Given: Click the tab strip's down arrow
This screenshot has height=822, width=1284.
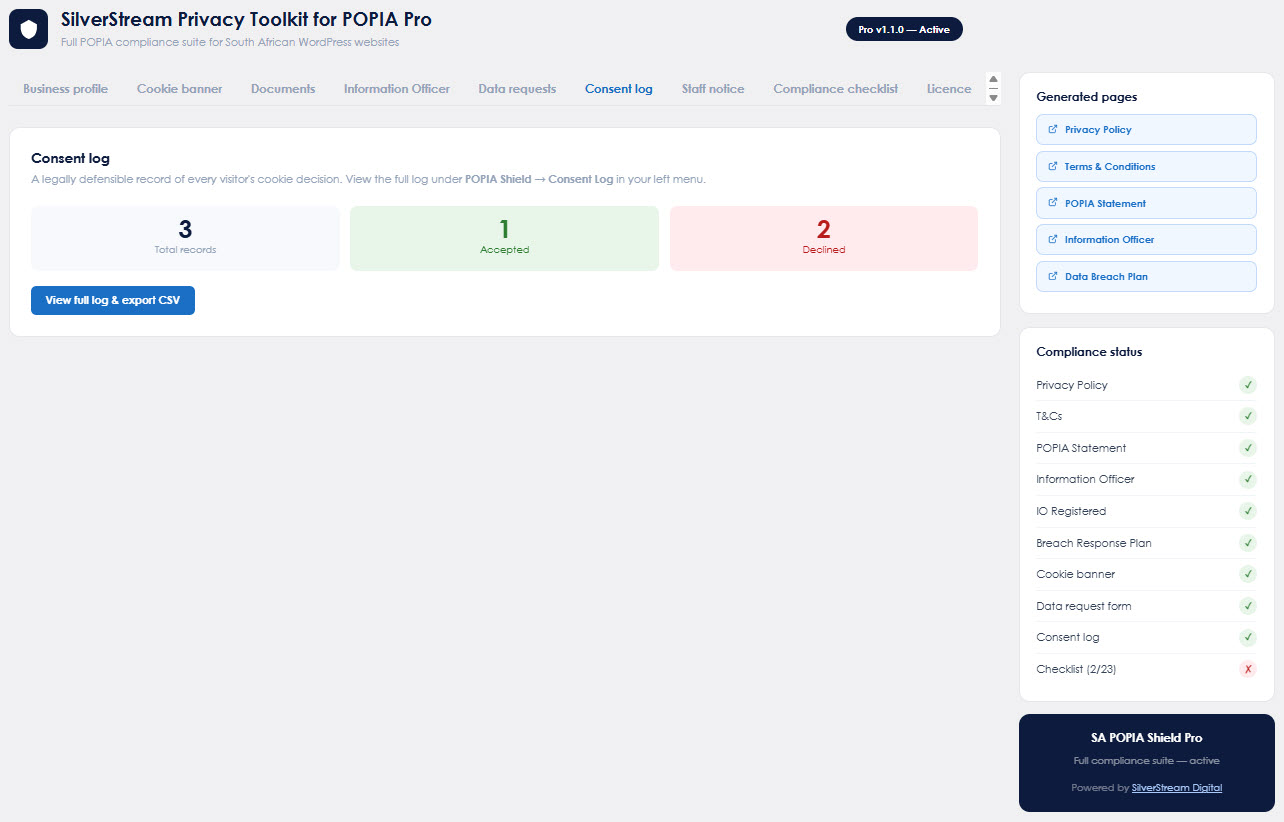Looking at the screenshot, I should (993, 98).
